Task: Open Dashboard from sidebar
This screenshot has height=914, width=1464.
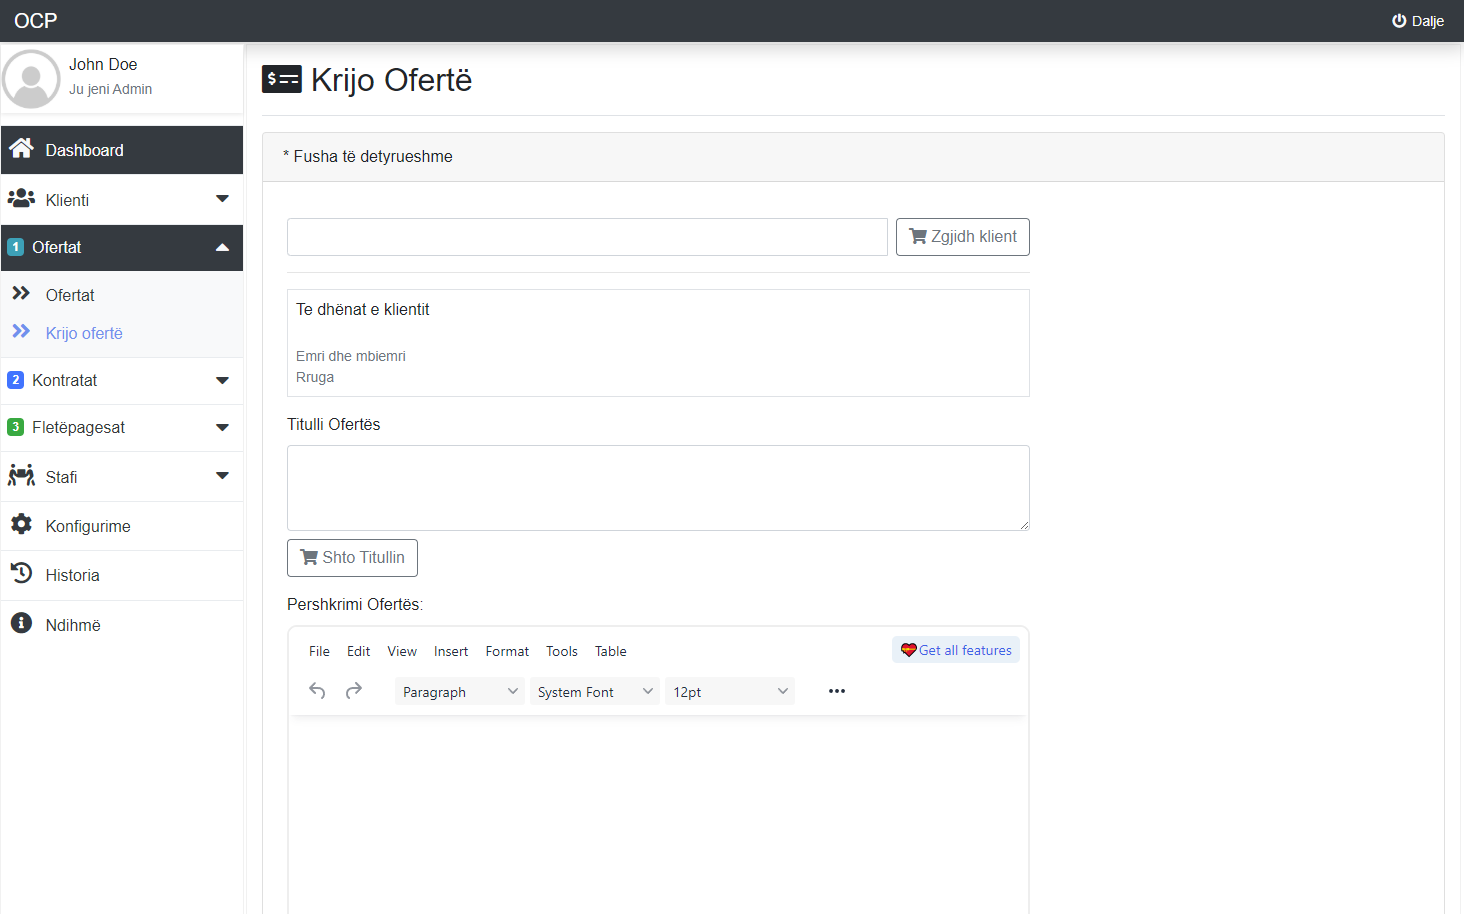Action: pyautogui.click(x=122, y=150)
